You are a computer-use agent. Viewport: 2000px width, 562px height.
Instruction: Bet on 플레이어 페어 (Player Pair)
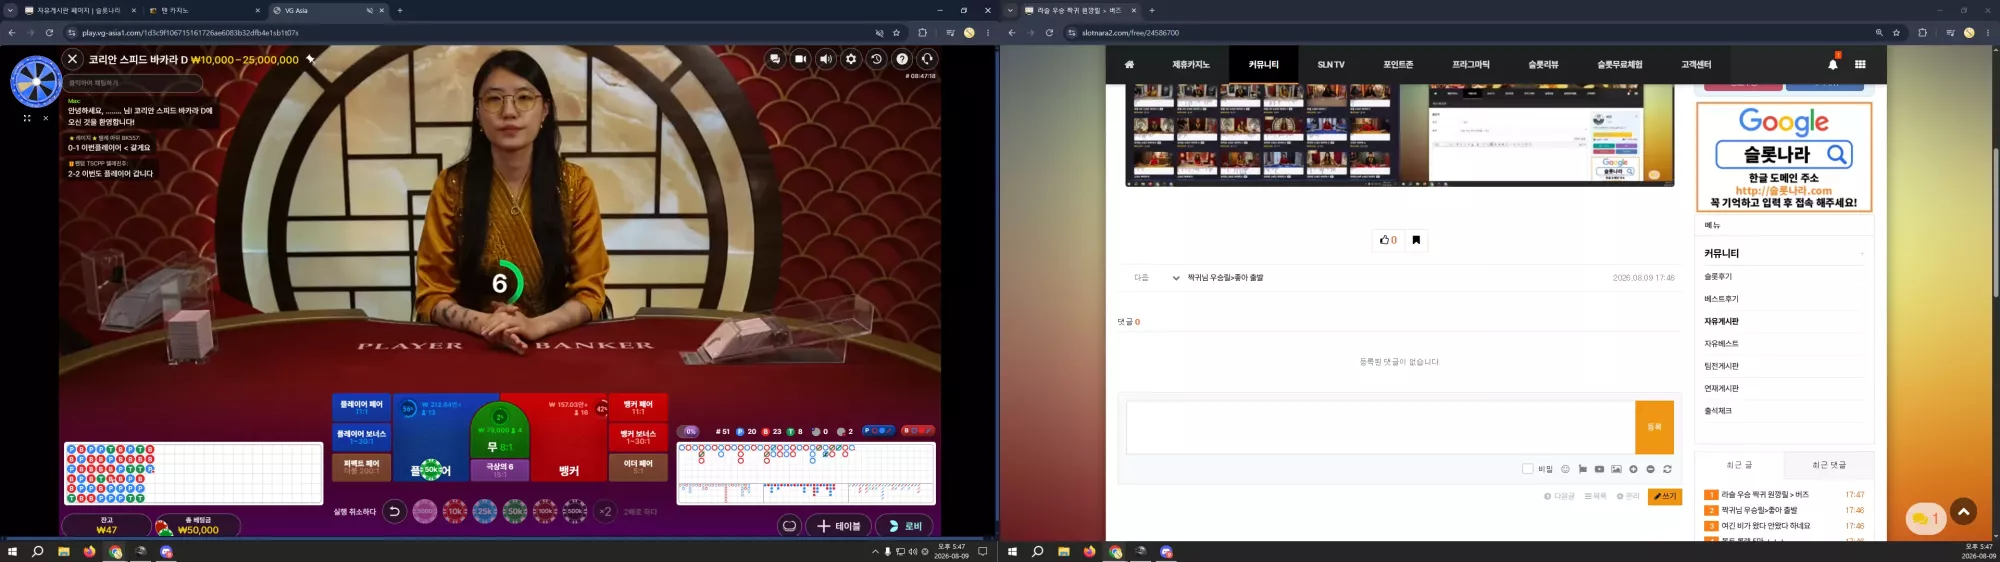[361, 407]
